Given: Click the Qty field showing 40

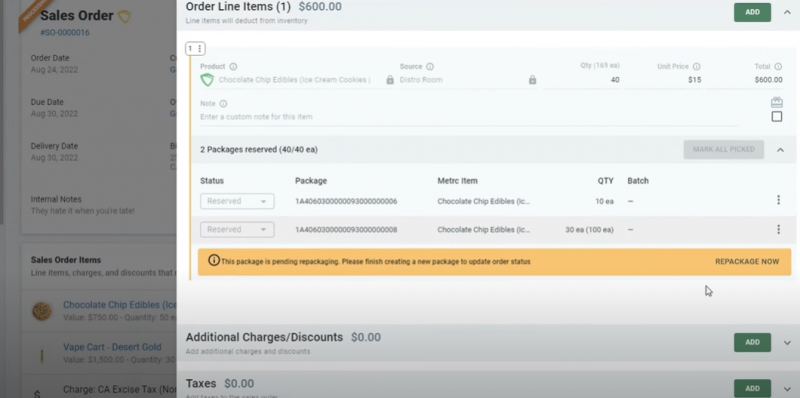Looking at the screenshot, I should pyautogui.click(x=582, y=80).
